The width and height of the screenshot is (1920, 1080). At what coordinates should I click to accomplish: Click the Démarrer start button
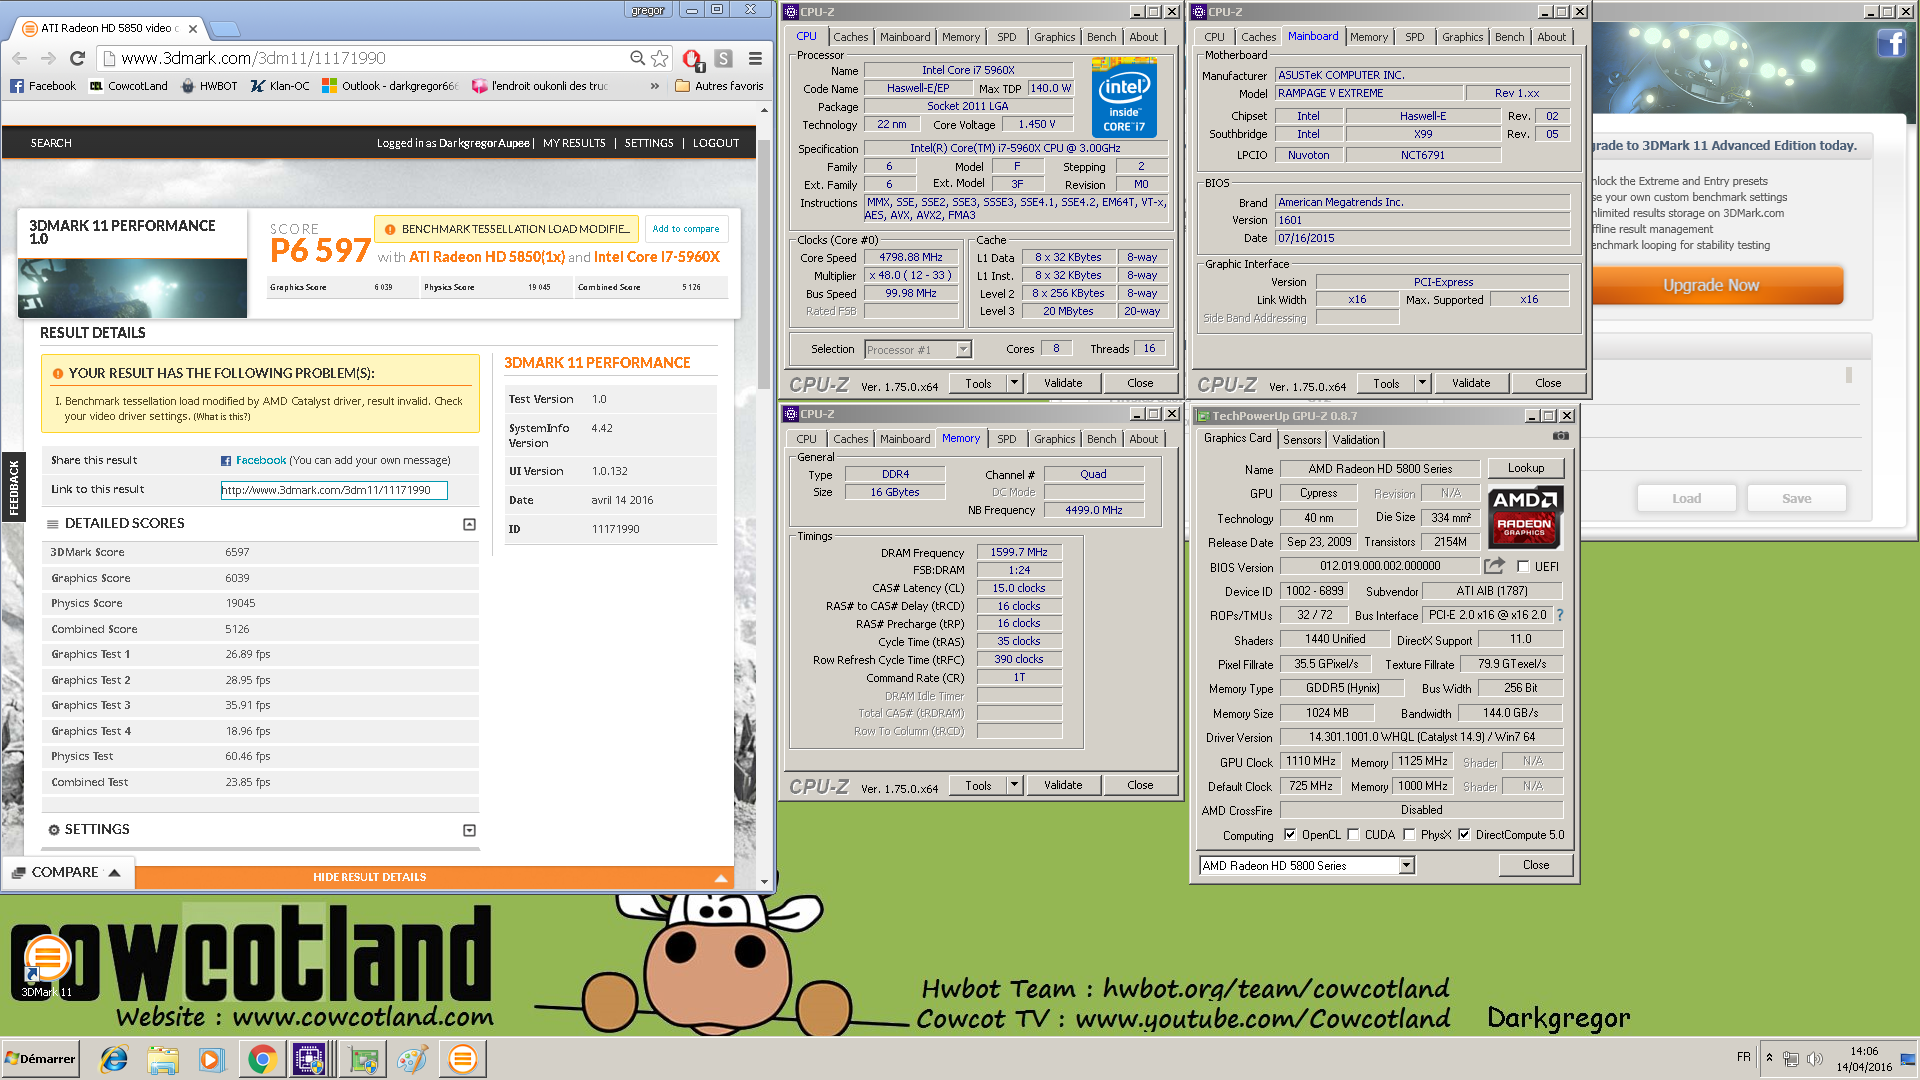(40, 1059)
